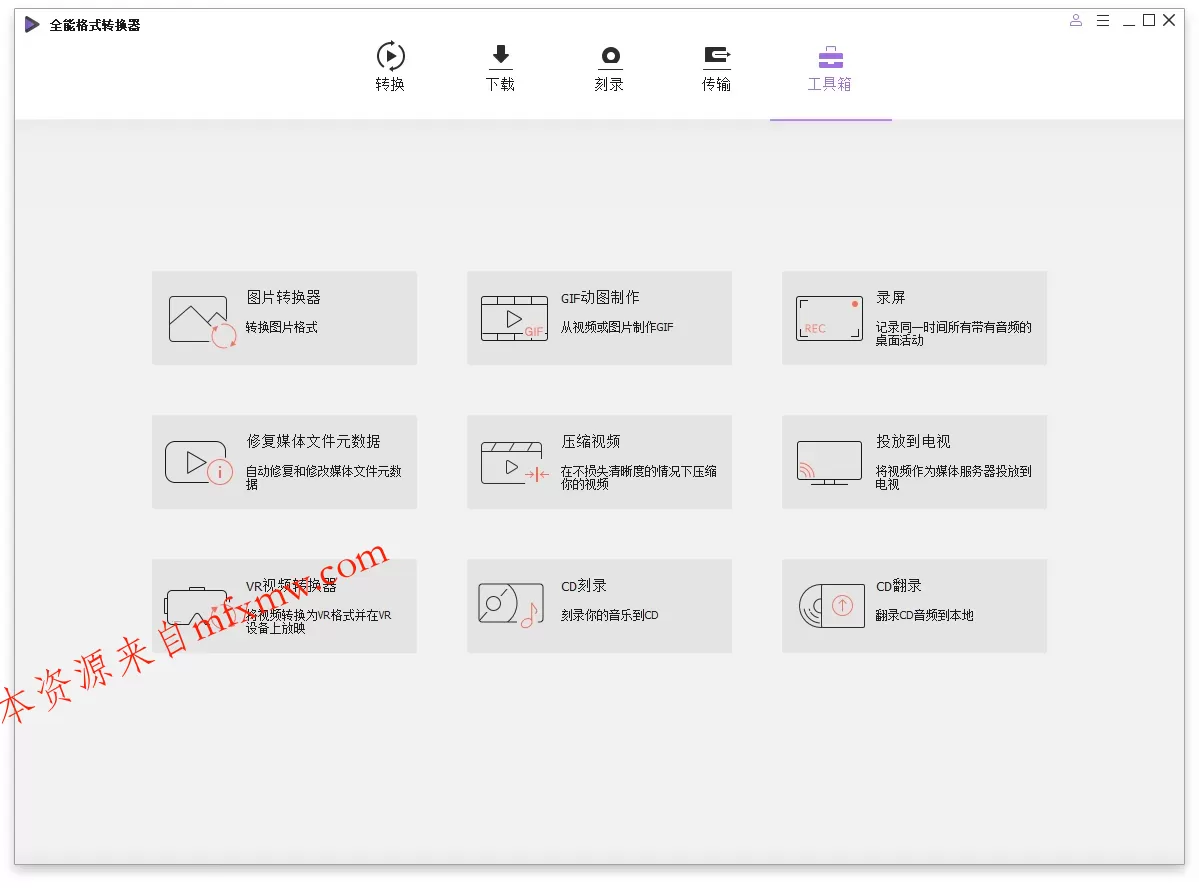Switch to the 刻录 tab label

coord(609,84)
